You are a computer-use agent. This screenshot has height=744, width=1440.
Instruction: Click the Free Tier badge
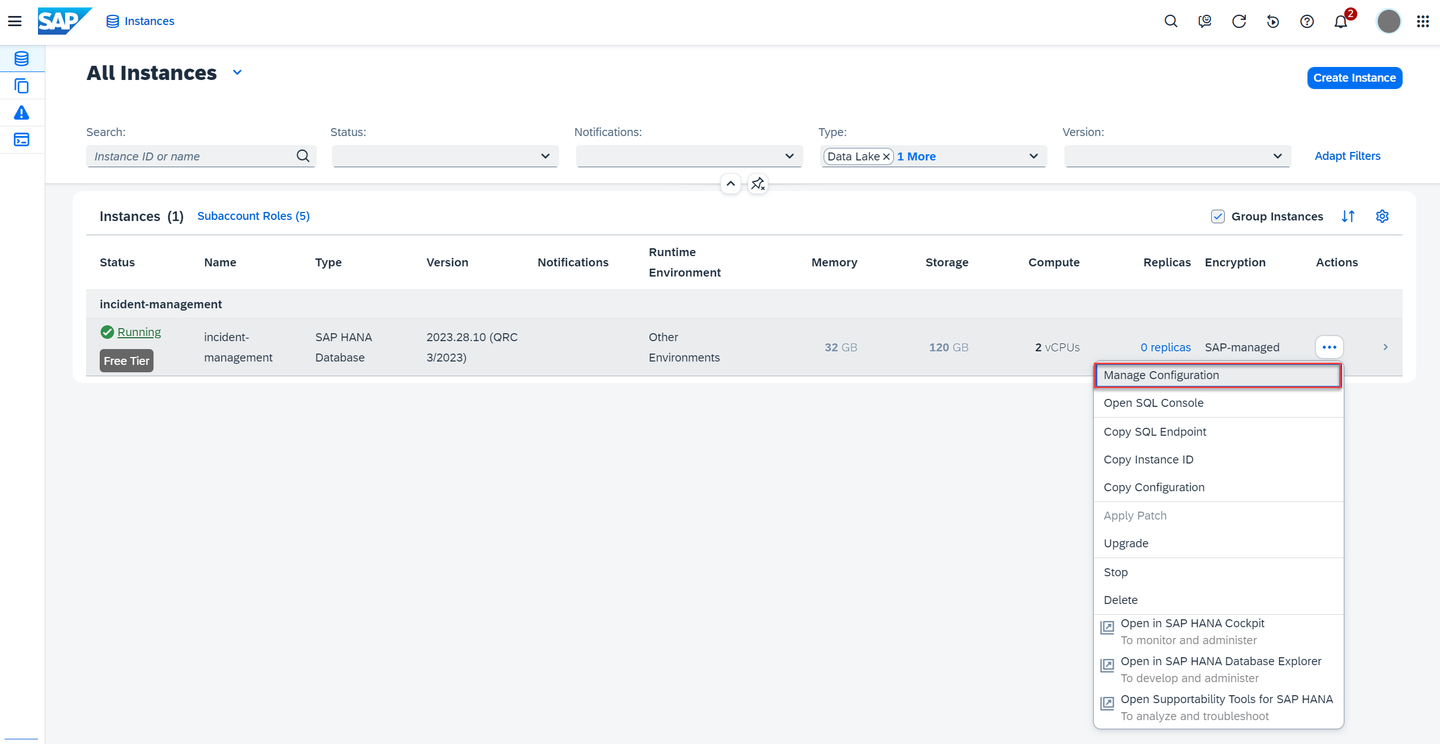pos(127,361)
